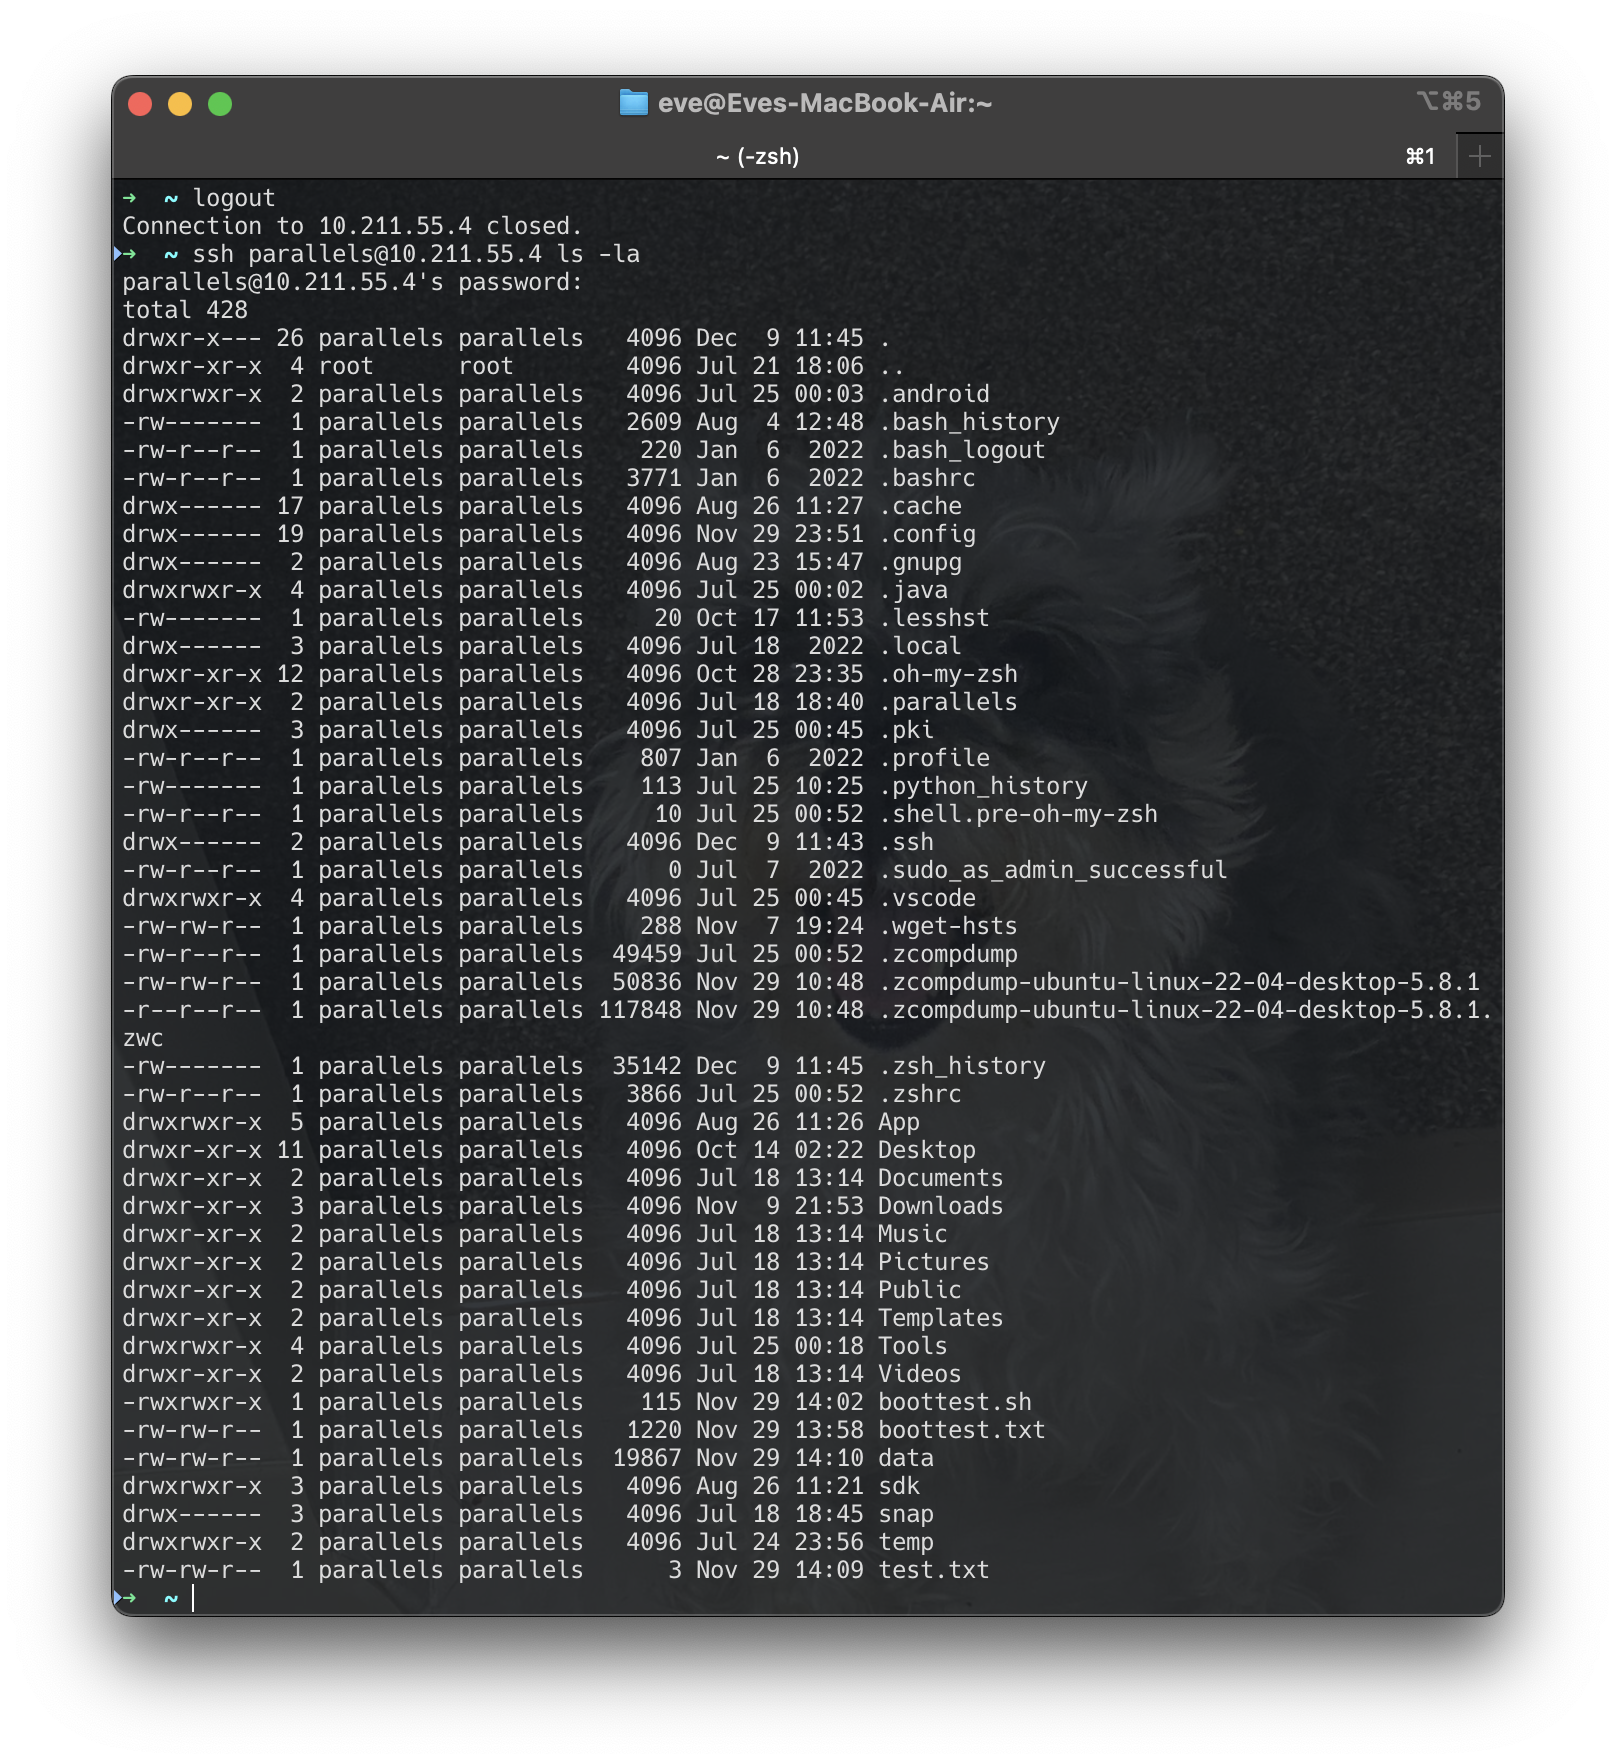Select the test.txt entry
The image size is (1616, 1764).
[x=932, y=1570]
